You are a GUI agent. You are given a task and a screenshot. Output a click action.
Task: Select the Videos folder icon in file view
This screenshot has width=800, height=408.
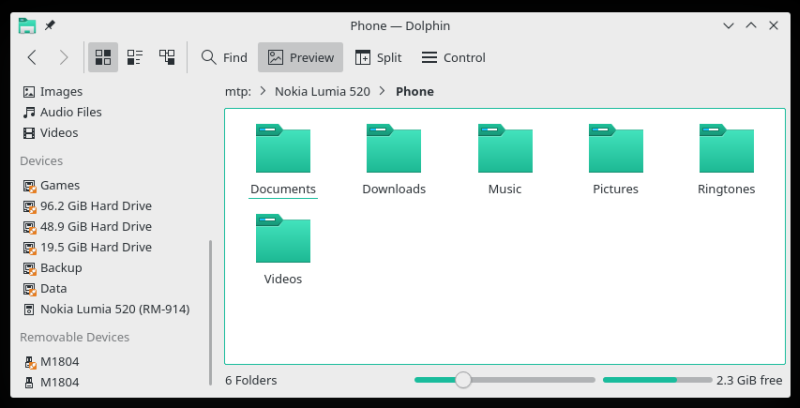coord(283,238)
